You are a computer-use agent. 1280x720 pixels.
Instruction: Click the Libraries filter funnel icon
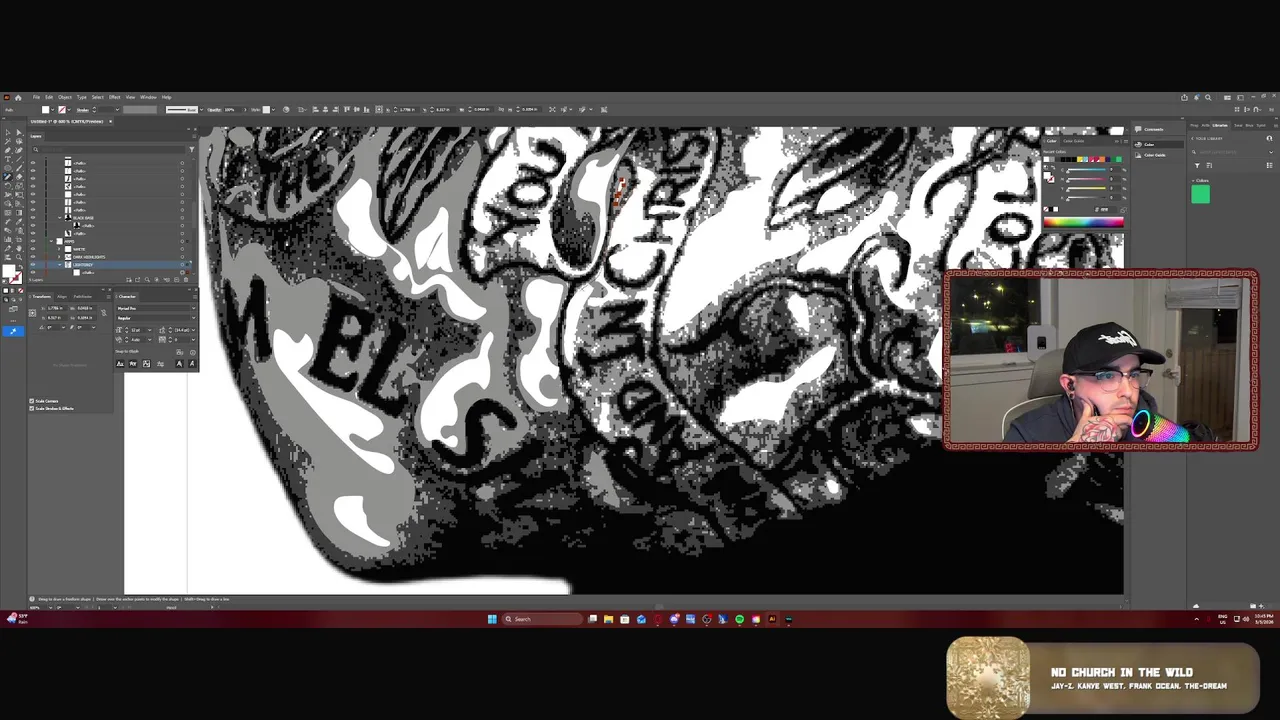1197,165
